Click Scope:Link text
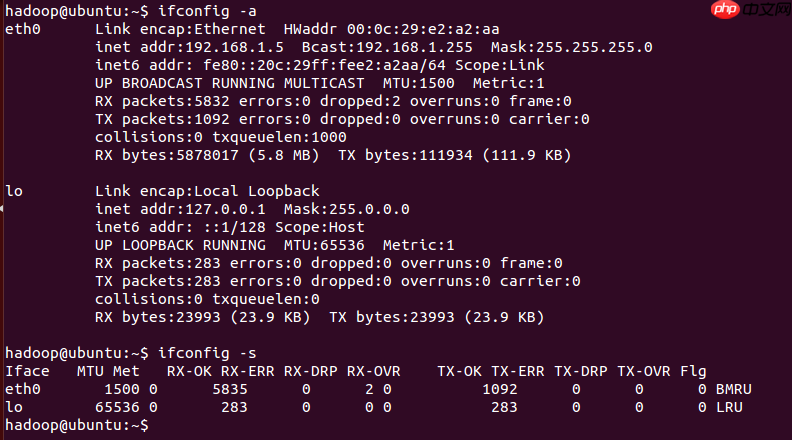The height and width of the screenshot is (440, 792). point(500,66)
